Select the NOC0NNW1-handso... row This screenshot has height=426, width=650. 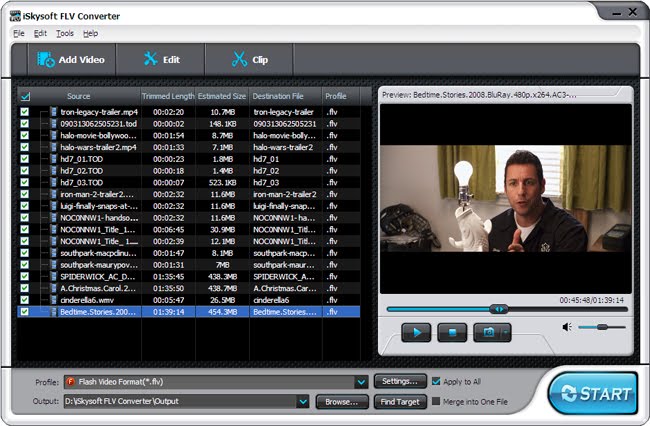(189, 218)
